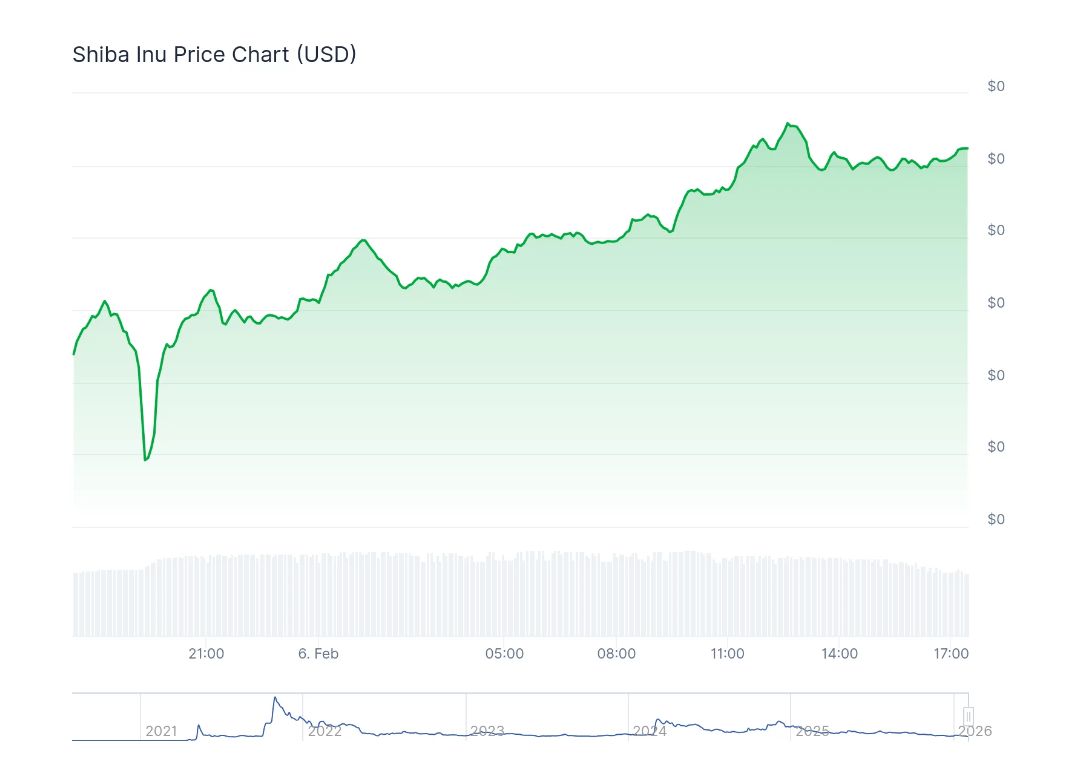Click the highest peak of the price line
This screenshot has width=1078, height=779.
click(788, 124)
